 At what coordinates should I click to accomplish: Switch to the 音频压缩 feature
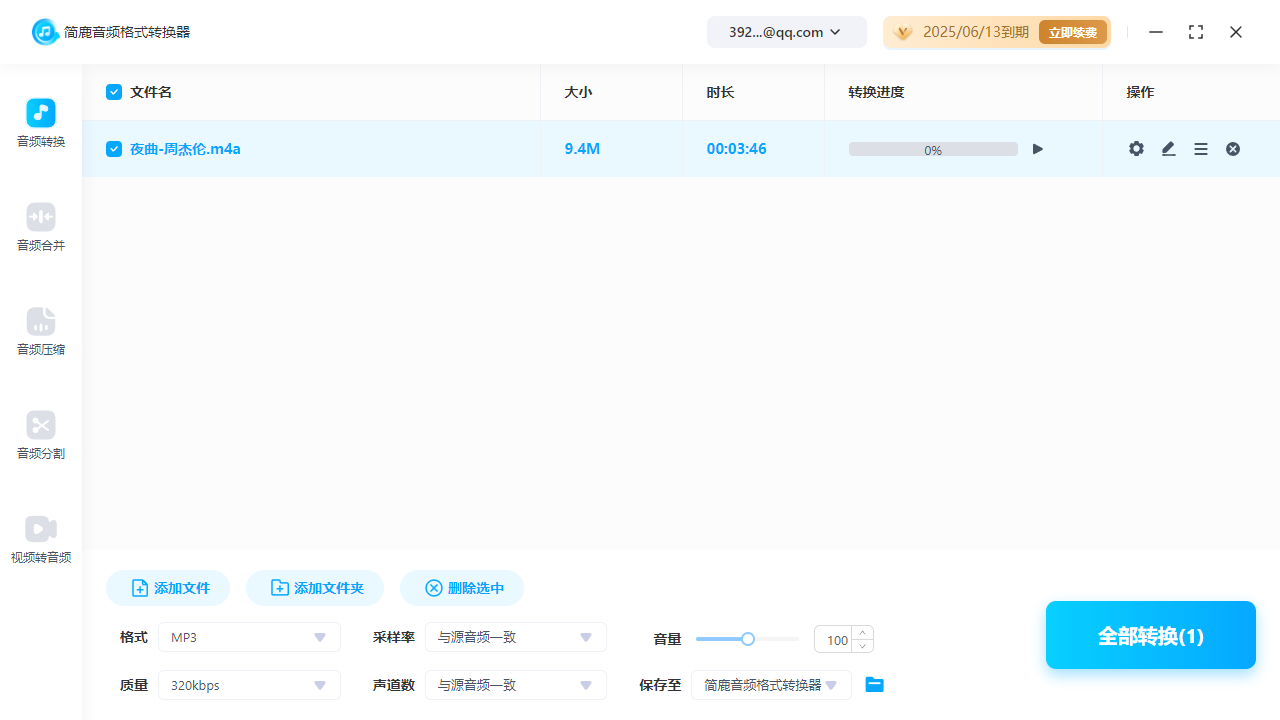[40, 332]
